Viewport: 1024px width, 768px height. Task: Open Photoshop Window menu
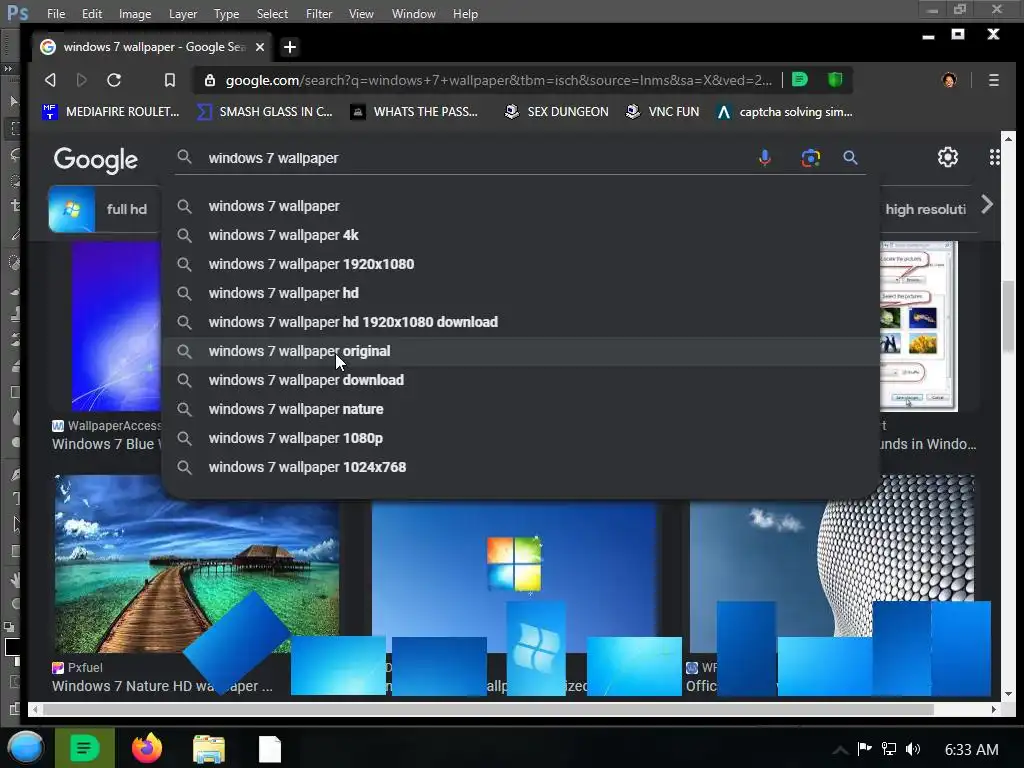click(413, 14)
